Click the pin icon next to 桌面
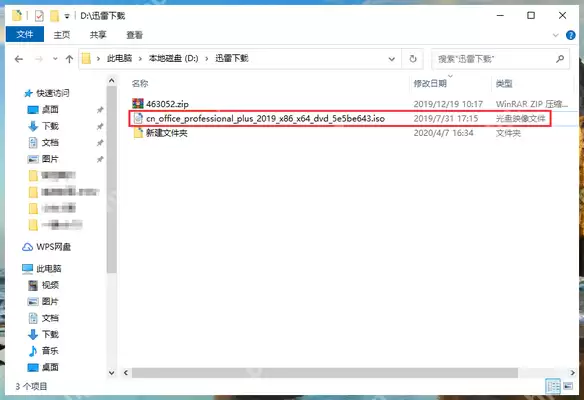The image size is (584, 400). click(100, 110)
